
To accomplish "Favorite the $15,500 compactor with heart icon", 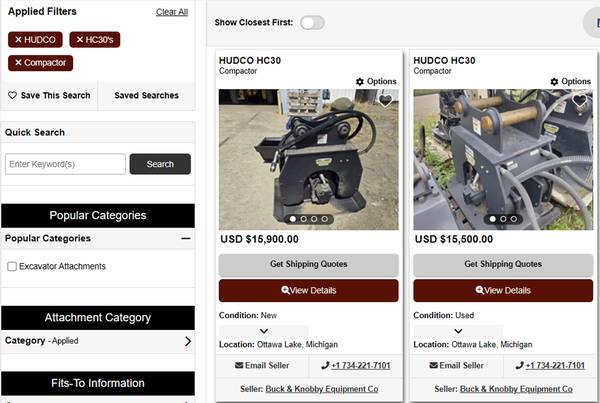I will pos(580,100).
